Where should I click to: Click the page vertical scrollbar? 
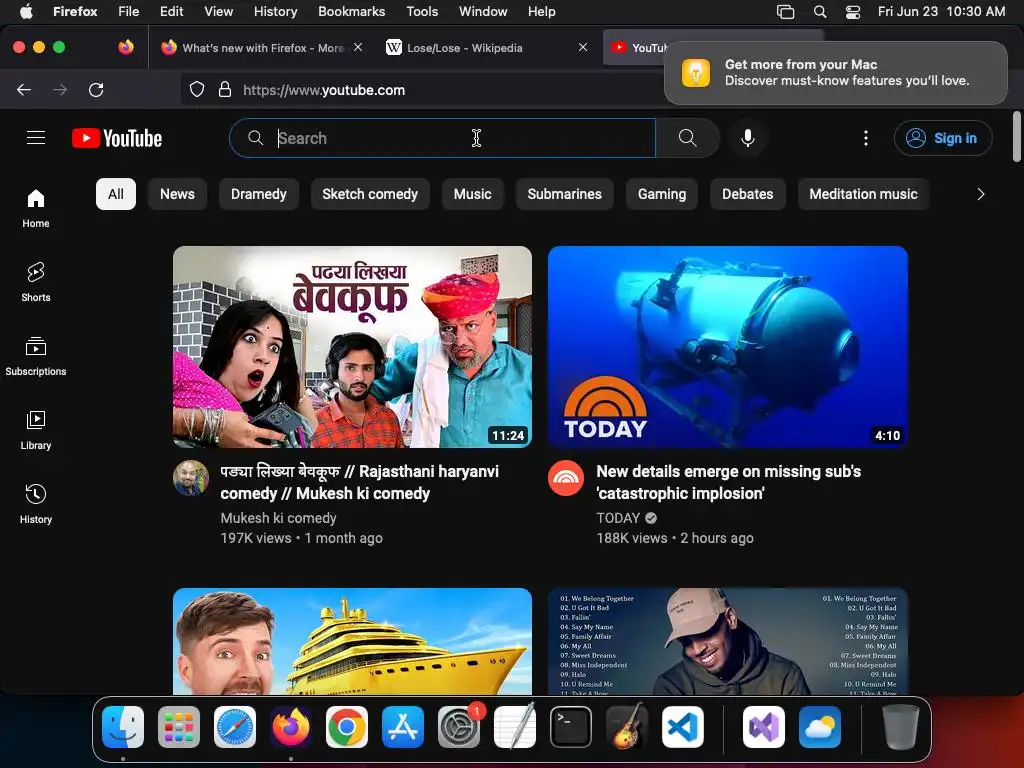[1016, 136]
